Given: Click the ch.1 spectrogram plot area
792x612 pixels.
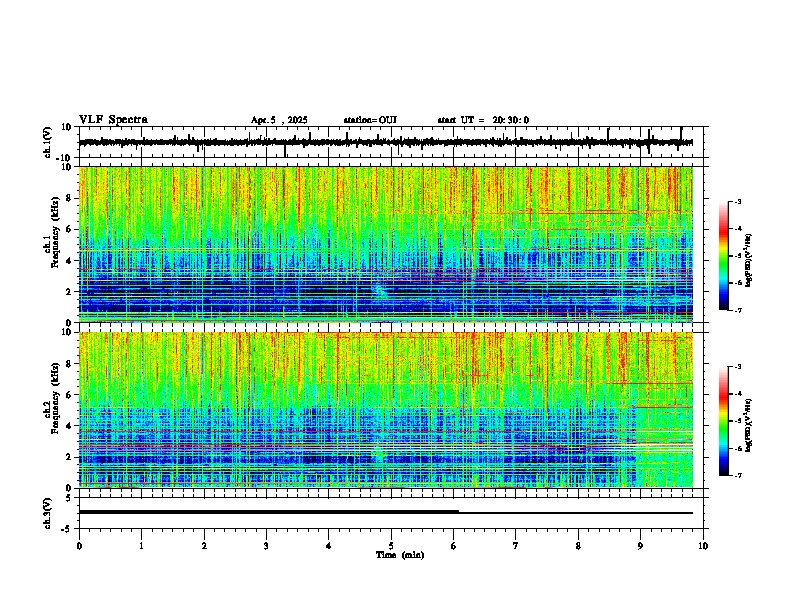Looking at the screenshot, I should click(x=386, y=244).
